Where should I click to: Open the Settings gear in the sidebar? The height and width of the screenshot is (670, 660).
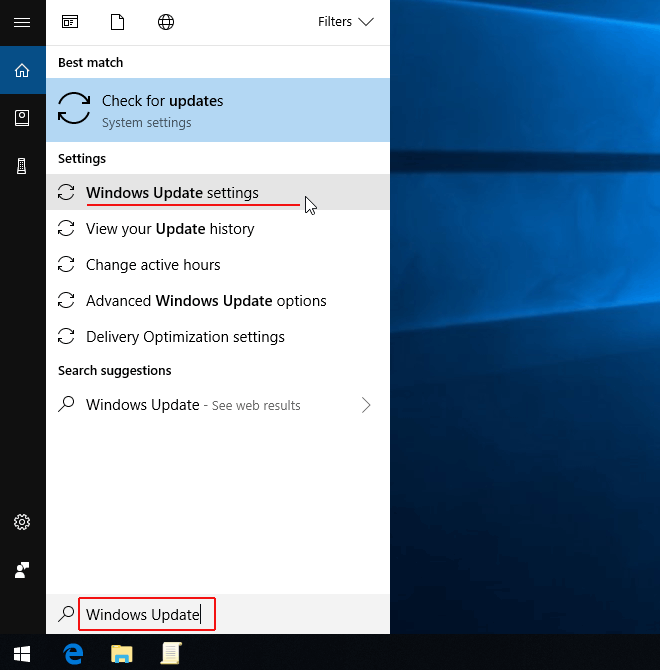[22, 522]
